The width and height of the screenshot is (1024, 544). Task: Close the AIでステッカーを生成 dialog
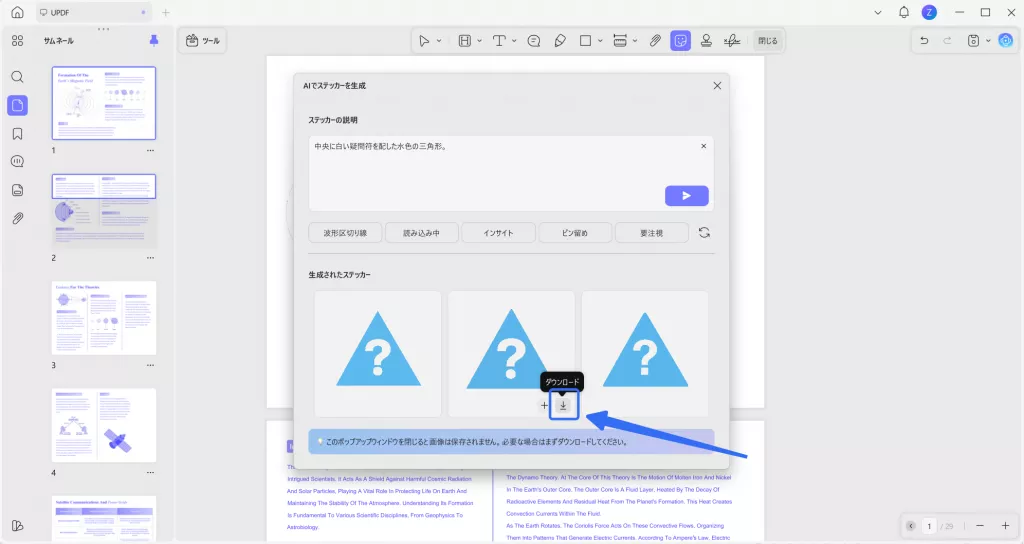717,86
